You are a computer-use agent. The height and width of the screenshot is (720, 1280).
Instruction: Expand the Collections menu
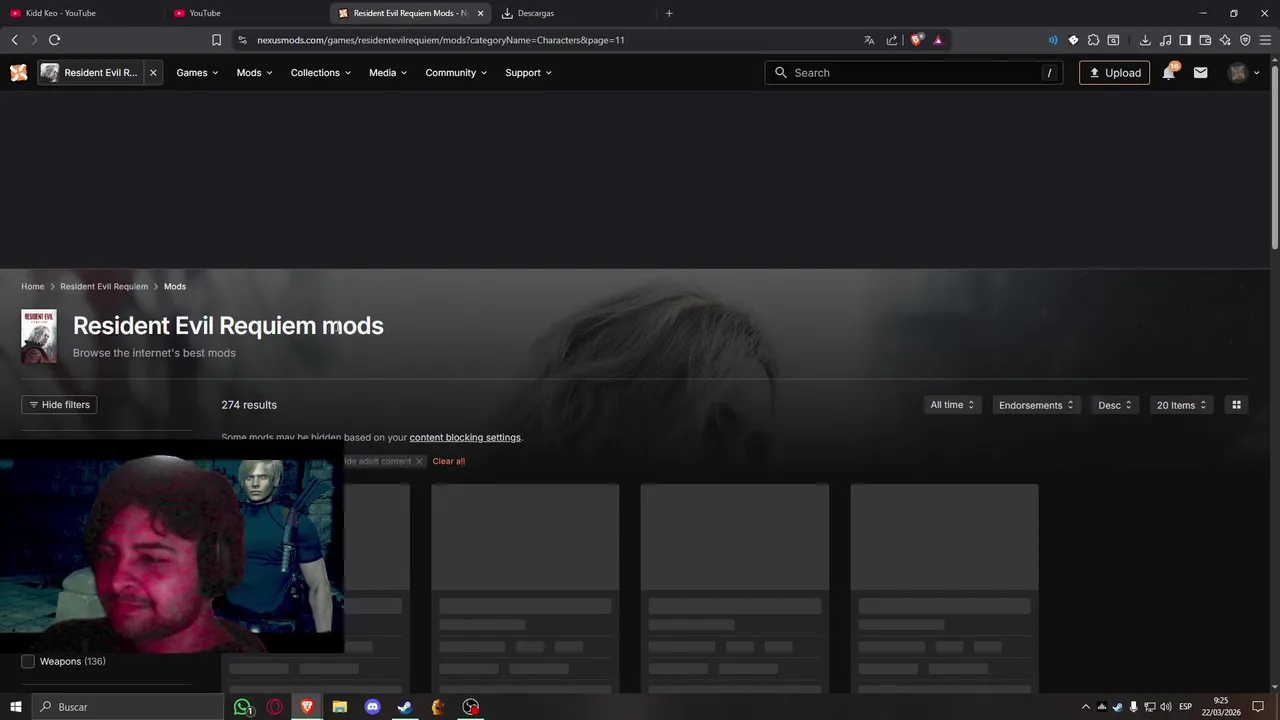point(320,73)
